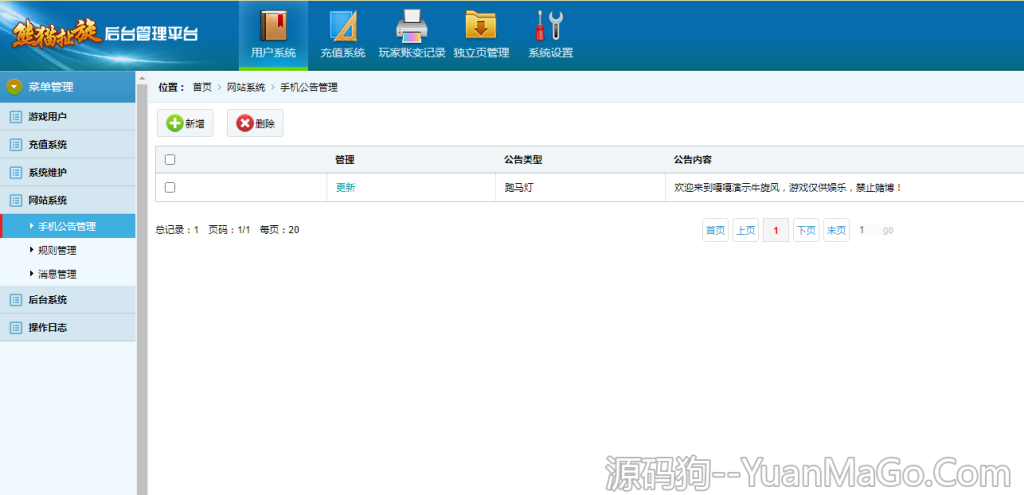Expand 系统维护 sidebar section
The height and width of the screenshot is (495, 1024).
click(68, 172)
